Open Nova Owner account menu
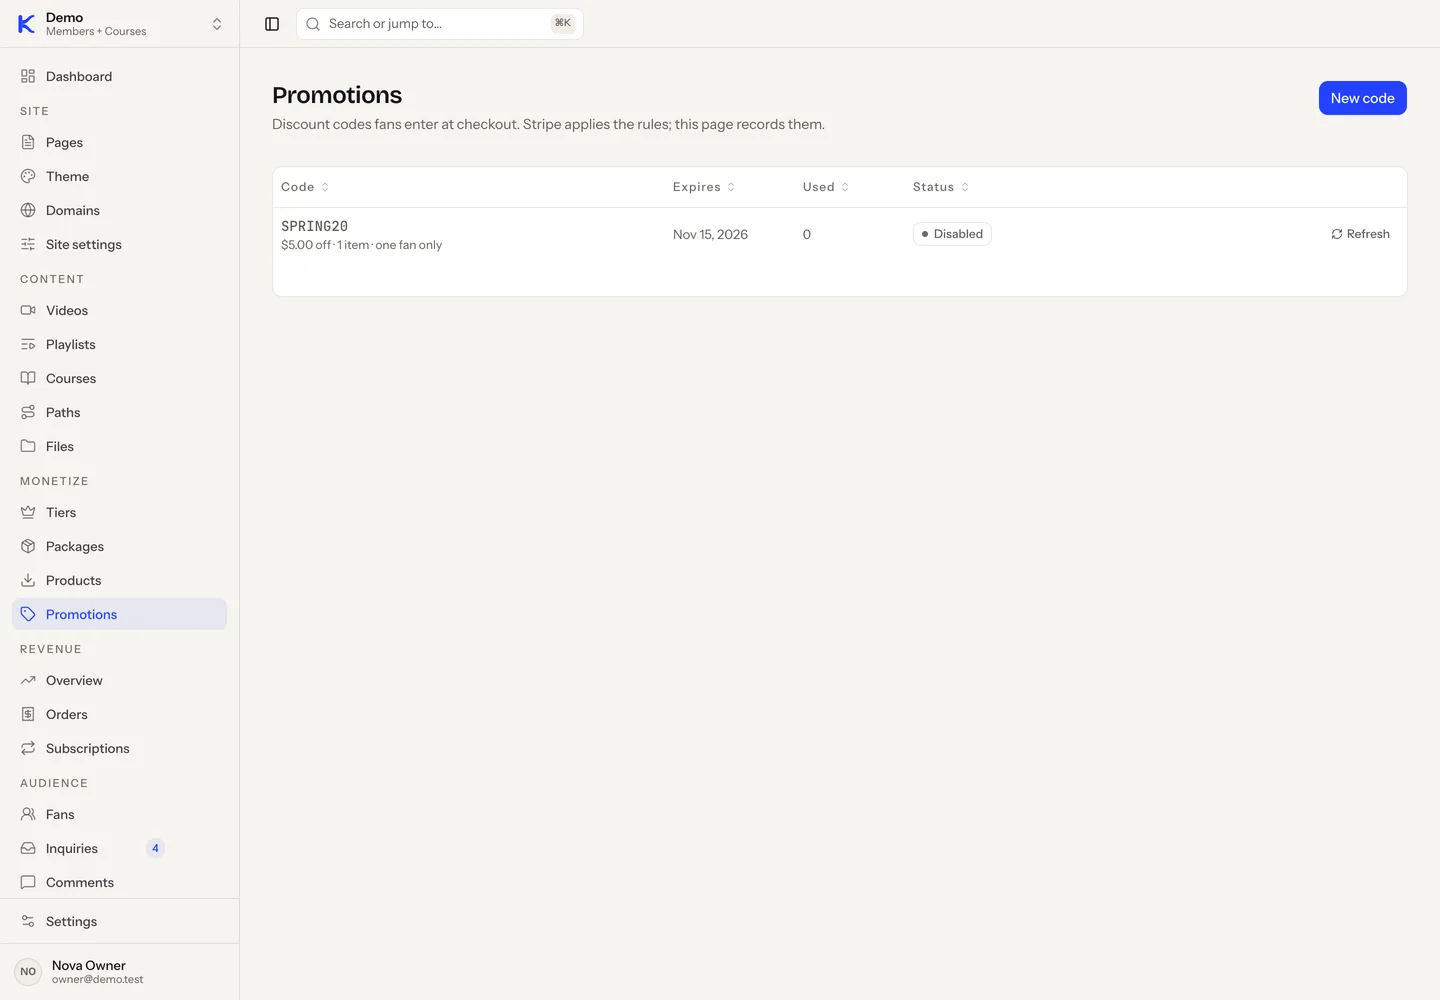Image resolution: width=1440 pixels, height=1000 pixels. tap(120, 971)
